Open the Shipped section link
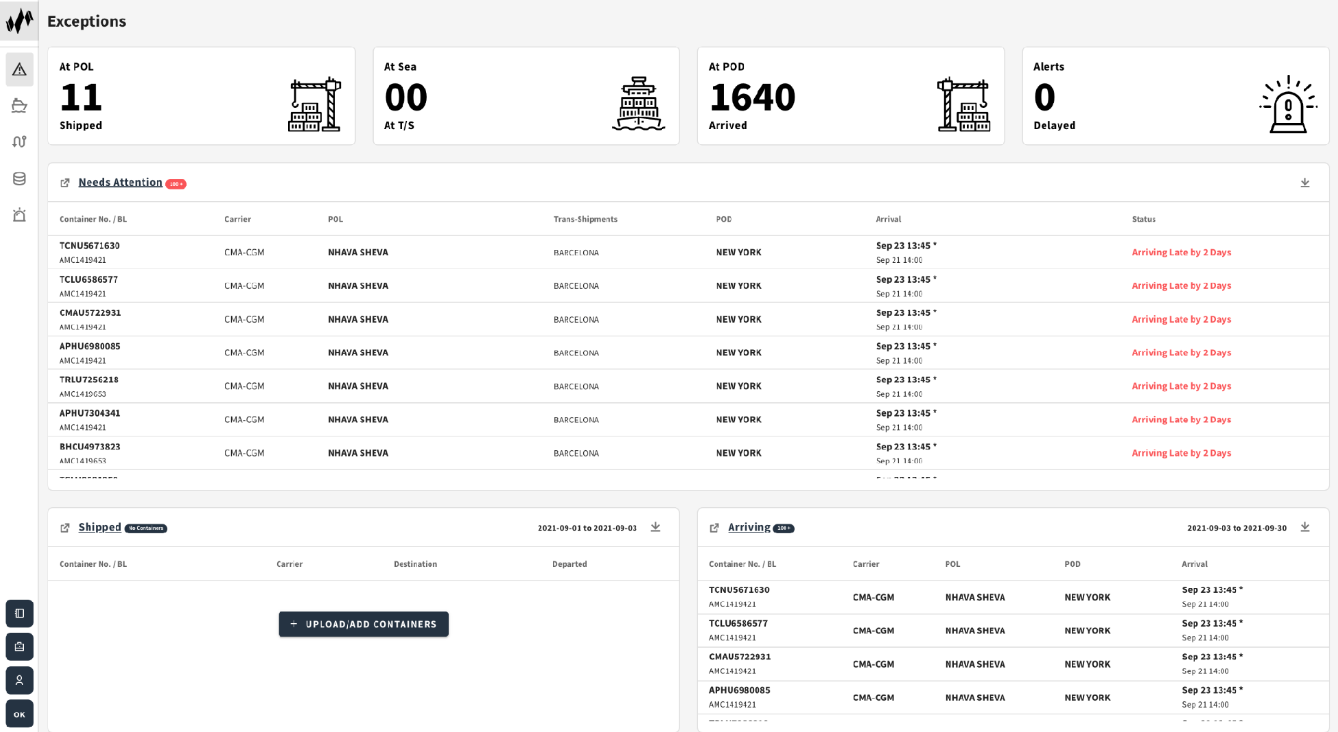1338x732 pixels. point(99,527)
